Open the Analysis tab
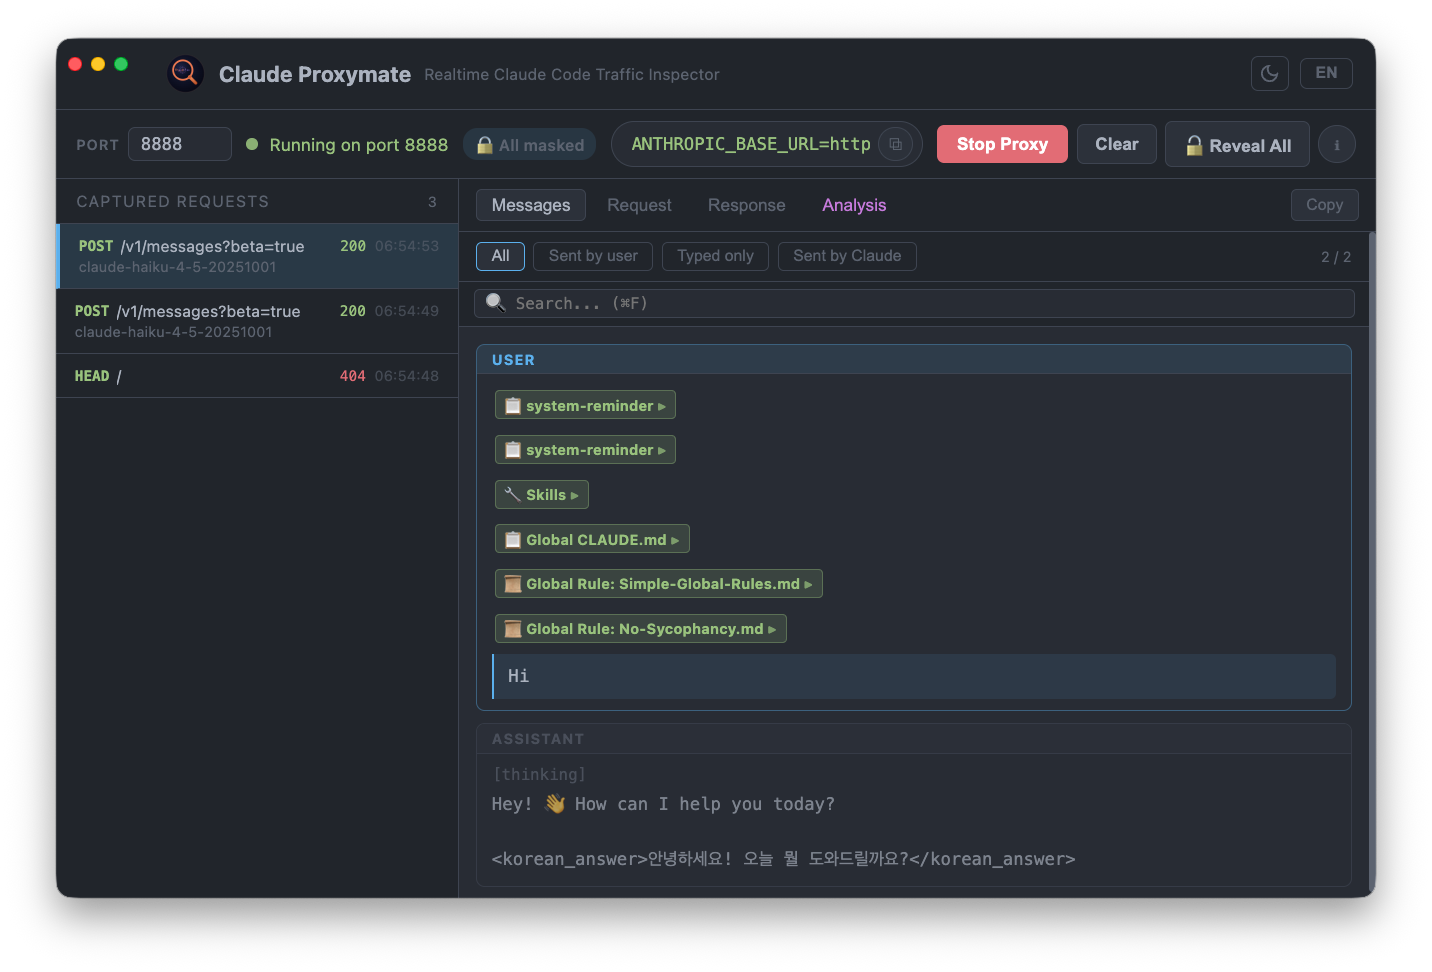 pyautogui.click(x=854, y=205)
